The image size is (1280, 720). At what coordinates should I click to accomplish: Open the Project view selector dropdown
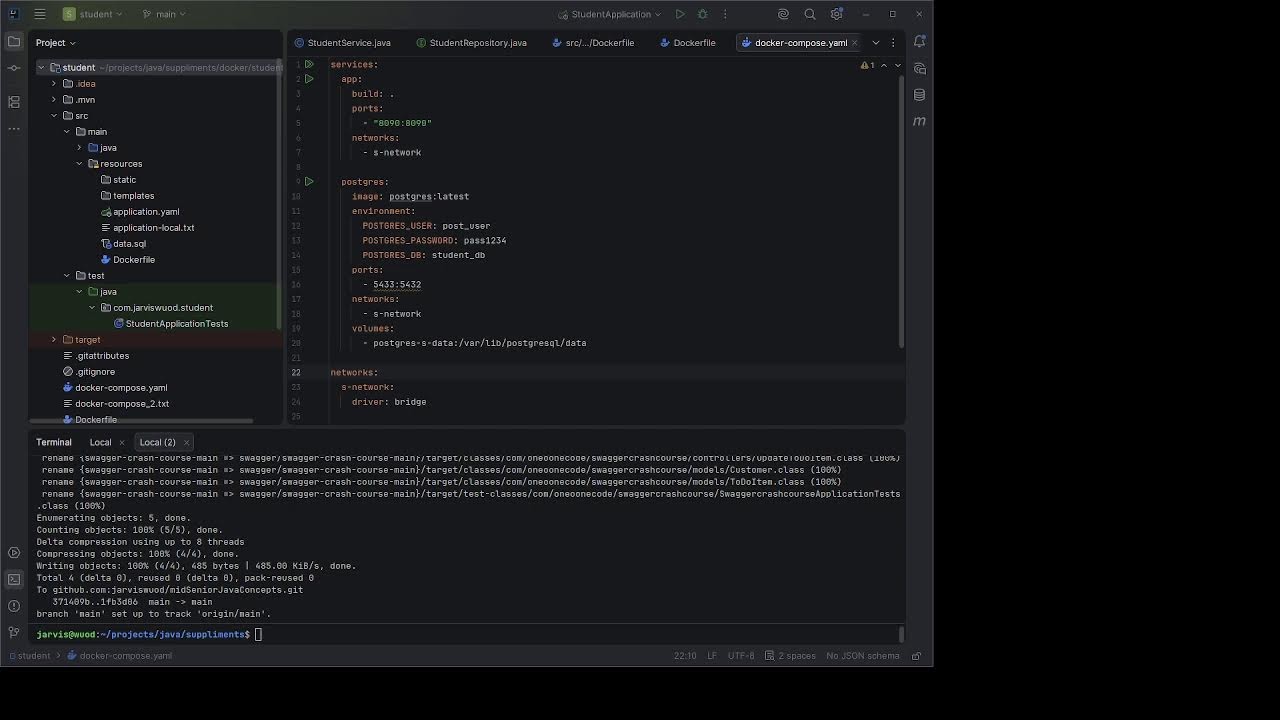pos(56,43)
